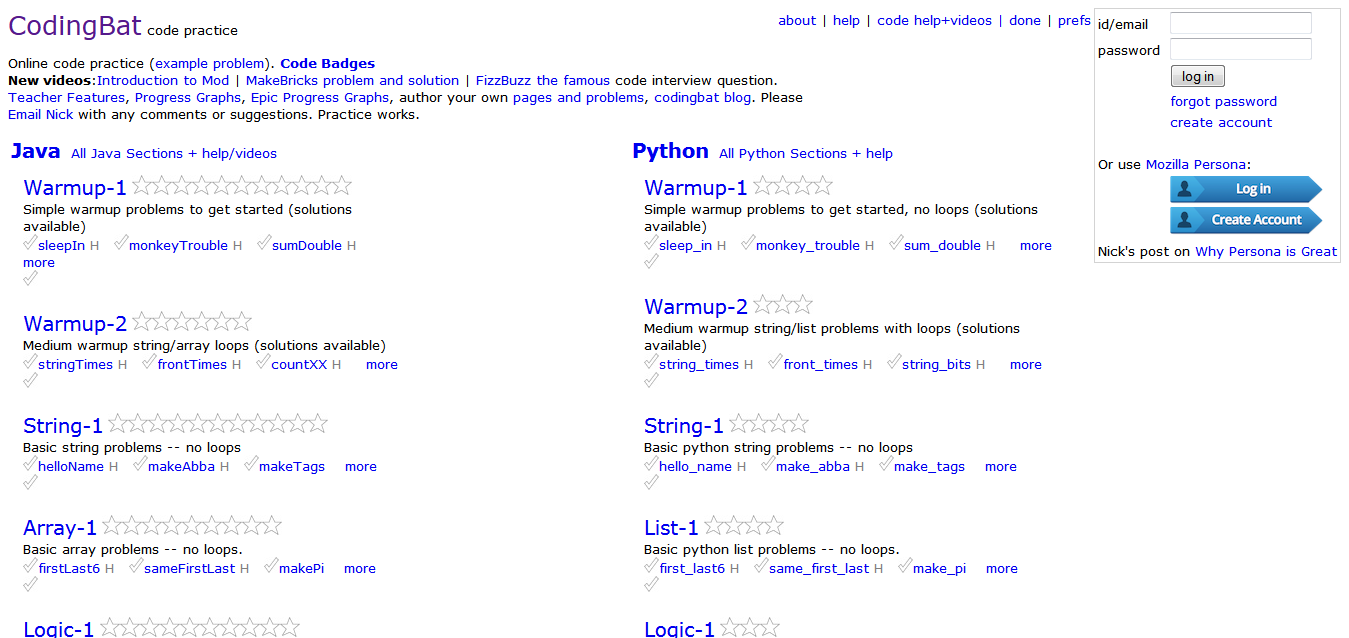
Task: Click the checkmark icon before Python string_bits
Action: click(894, 362)
